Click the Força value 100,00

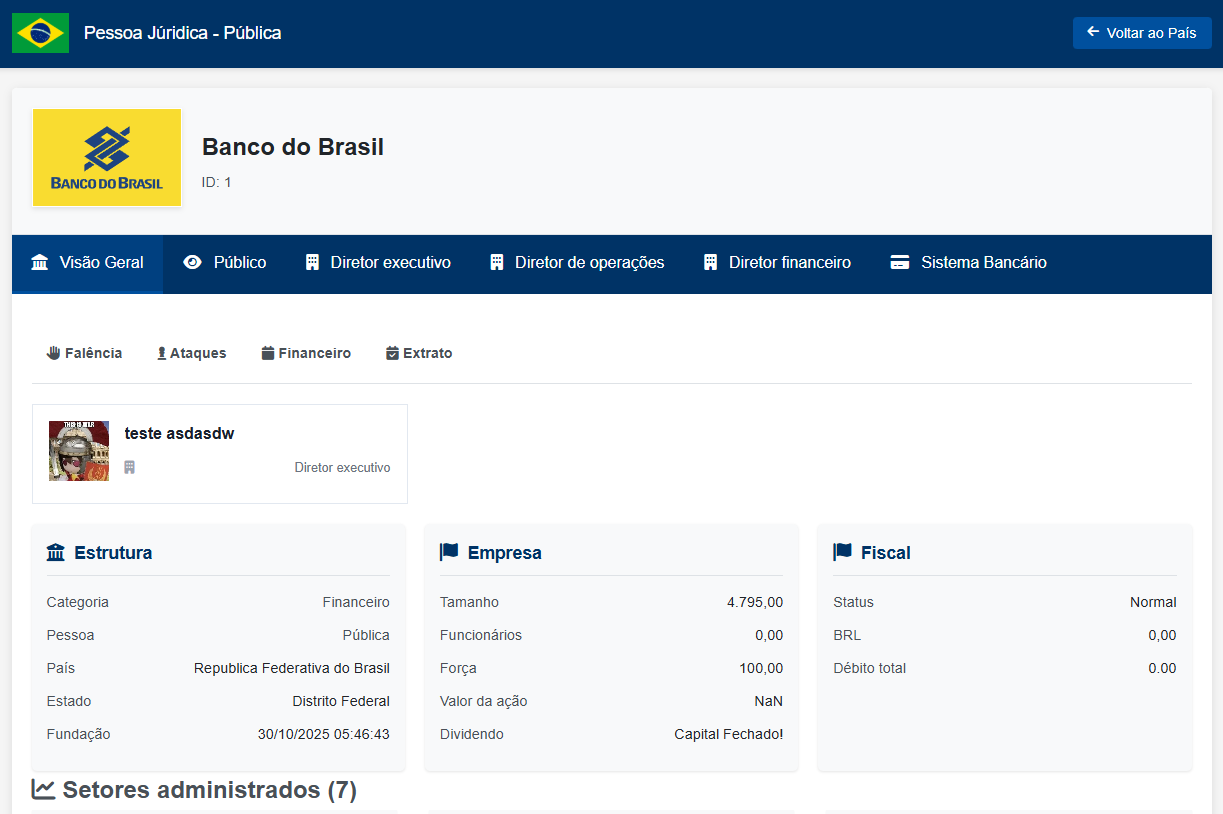(761, 668)
